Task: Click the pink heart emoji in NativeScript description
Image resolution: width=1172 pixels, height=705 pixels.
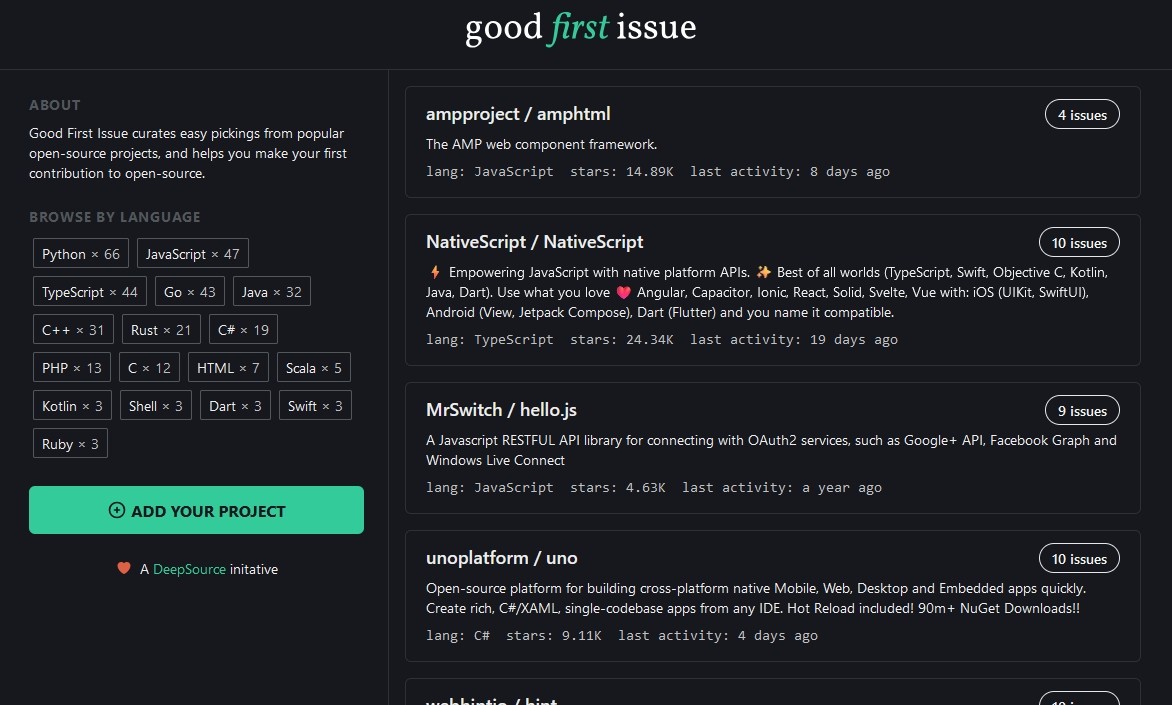Action: [623, 292]
